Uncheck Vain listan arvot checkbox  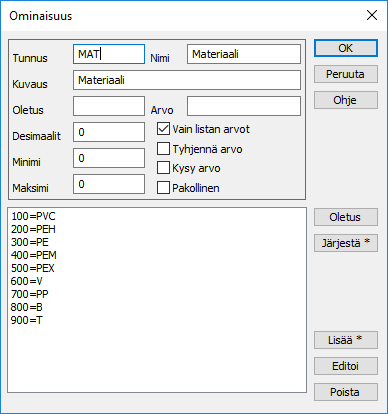point(163,129)
